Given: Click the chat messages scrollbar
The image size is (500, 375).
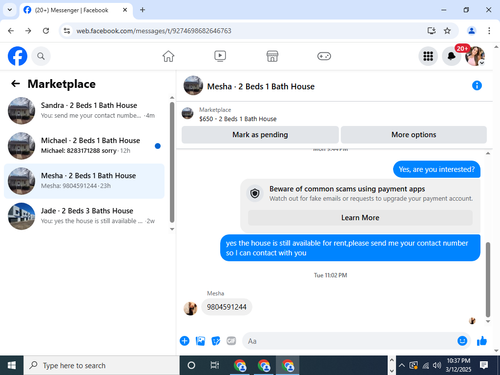Looking at the screenshot, I should (488, 279).
